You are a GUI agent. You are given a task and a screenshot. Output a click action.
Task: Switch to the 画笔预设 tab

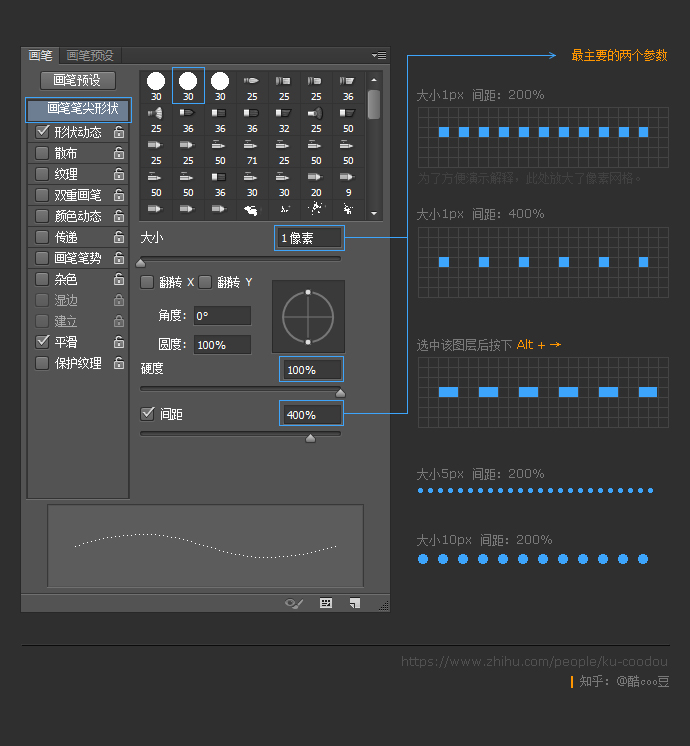point(90,56)
